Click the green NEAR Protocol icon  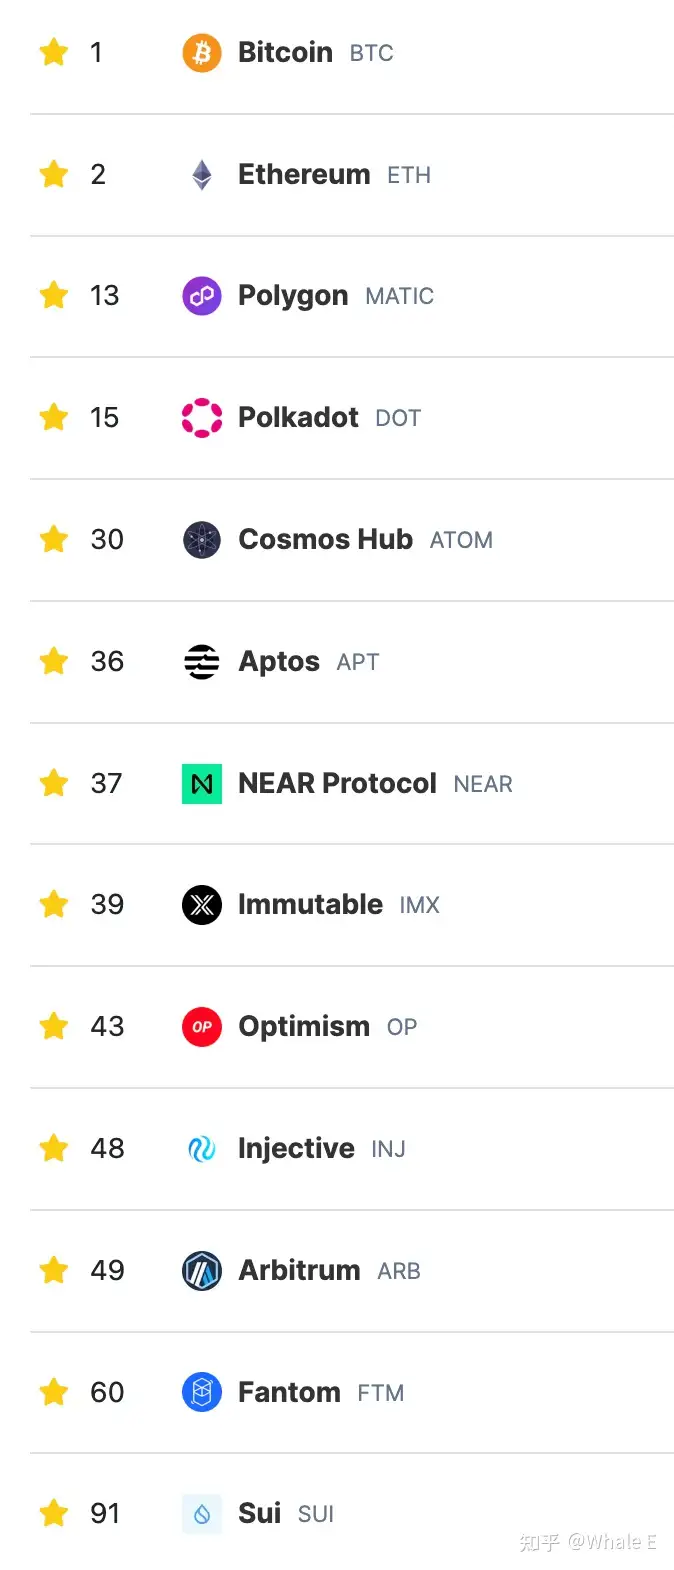pyautogui.click(x=202, y=784)
